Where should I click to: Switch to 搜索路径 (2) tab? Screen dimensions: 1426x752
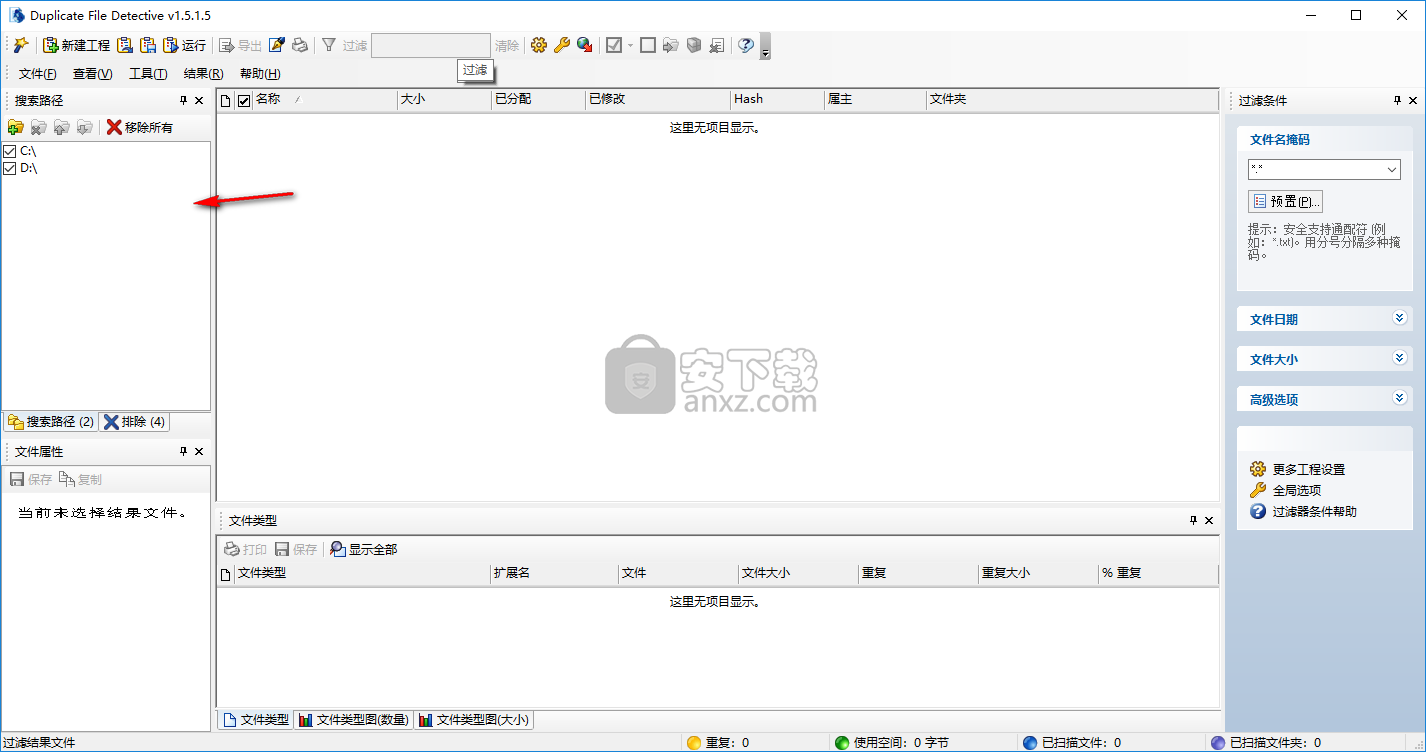tap(50, 422)
